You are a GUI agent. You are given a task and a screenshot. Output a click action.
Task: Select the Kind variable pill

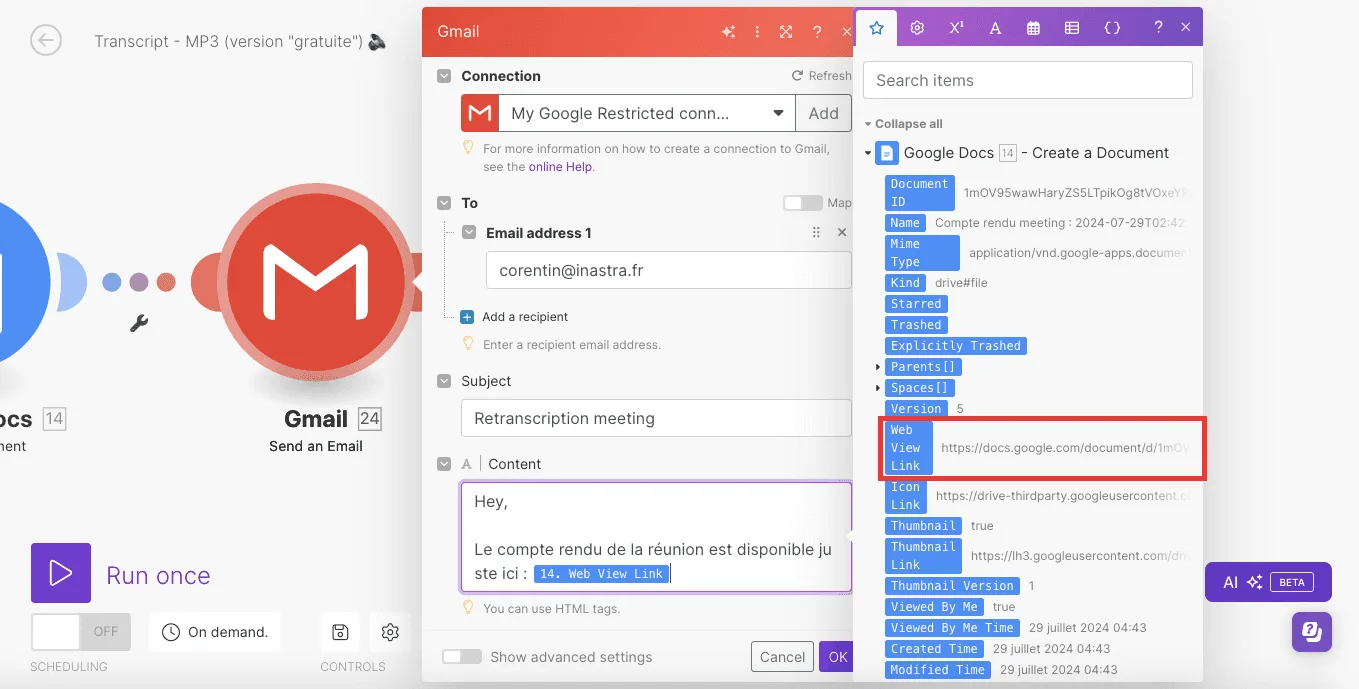pyautogui.click(x=905, y=283)
